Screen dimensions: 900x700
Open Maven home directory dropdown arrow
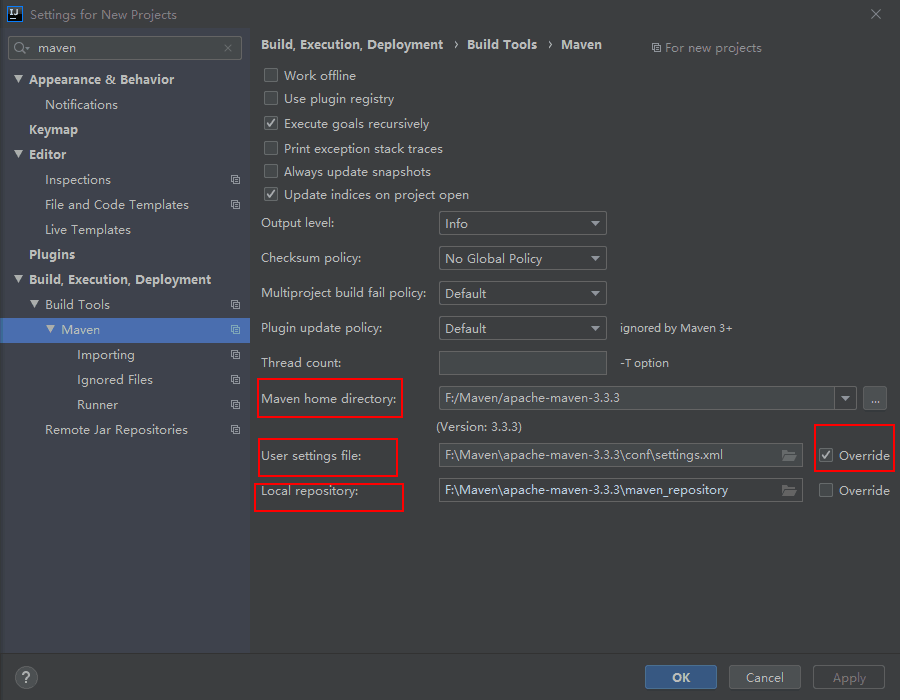[x=845, y=398]
